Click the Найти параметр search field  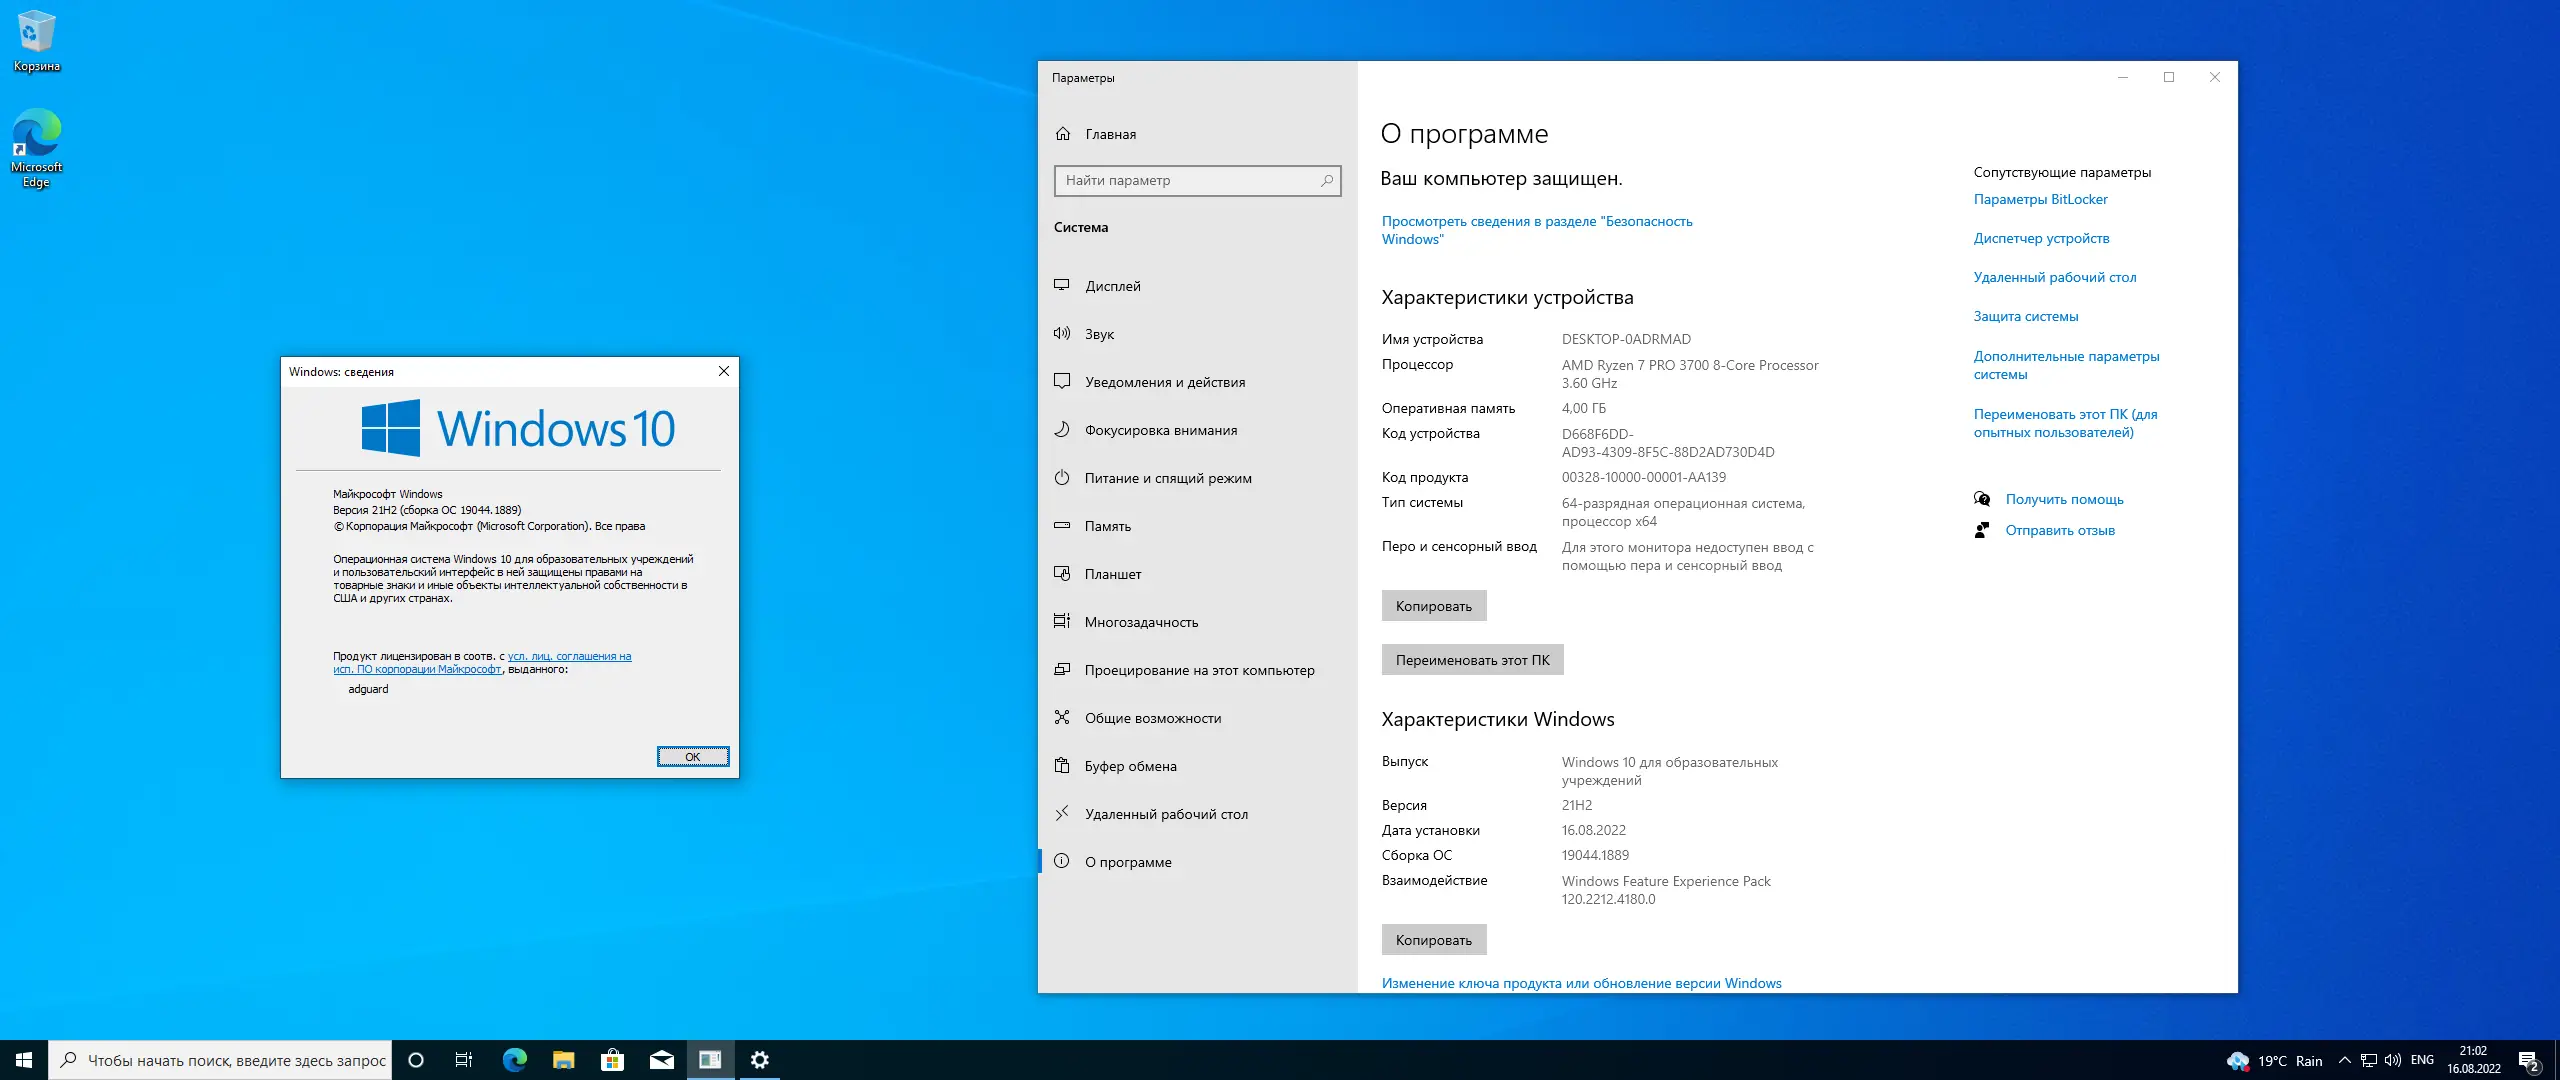(1197, 181)
